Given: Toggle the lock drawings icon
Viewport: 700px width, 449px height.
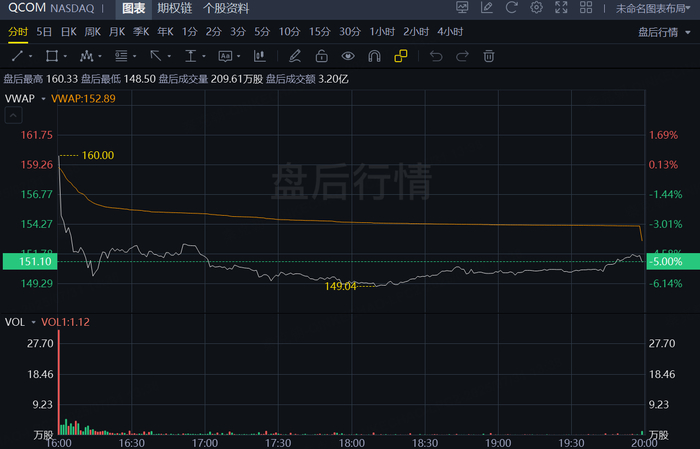Looking at the screenshot, I should tap(321, 56).
